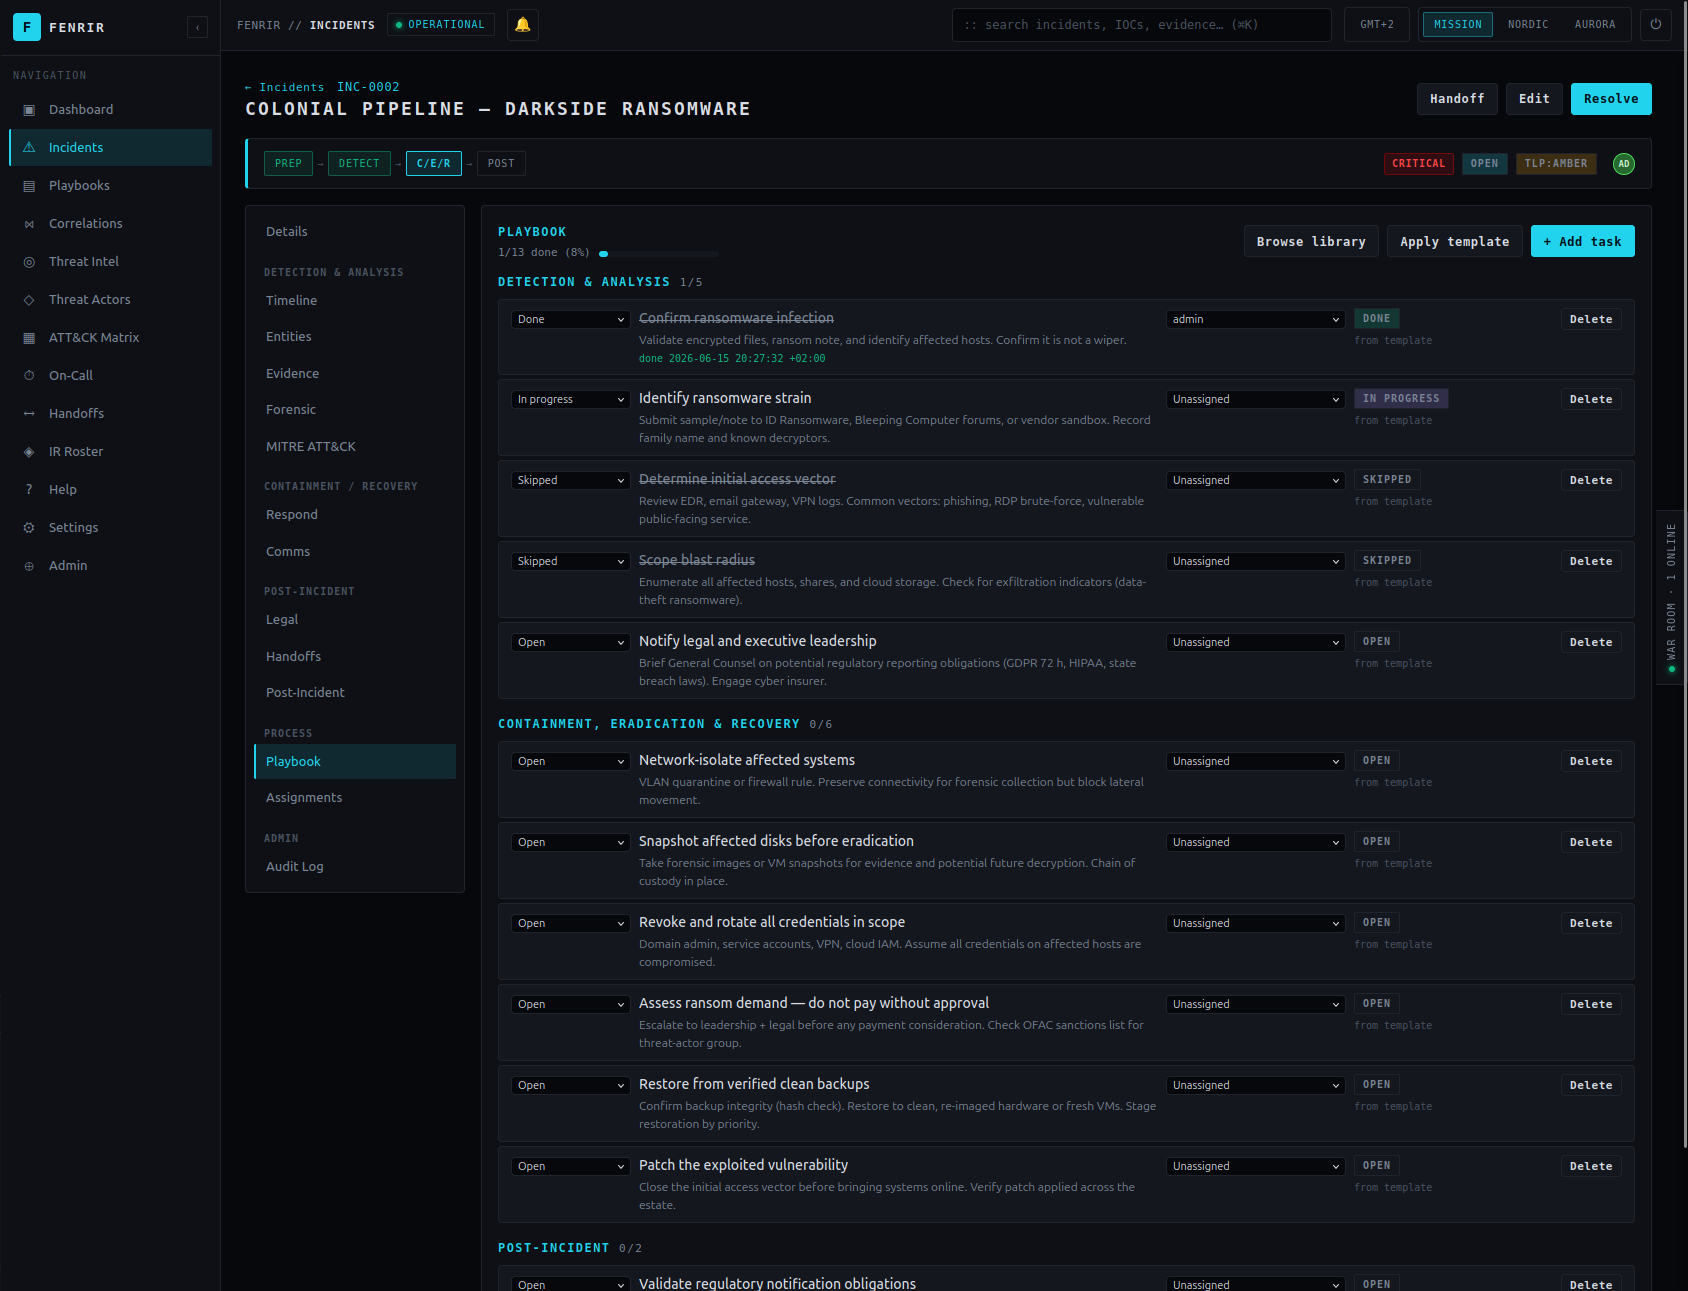Click the Threat Intel target icon

point(29,262)
